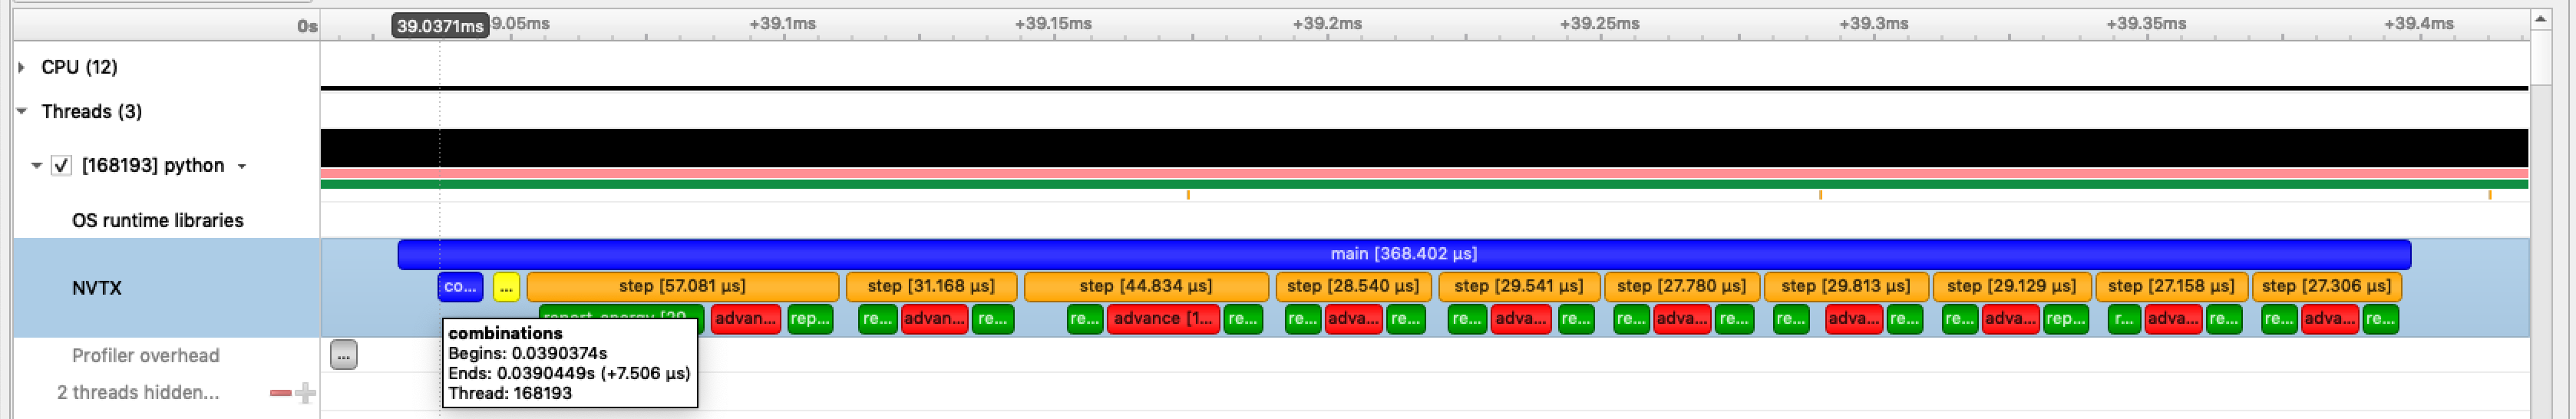Click the red advance block under step 44.834
This screenshot has height=419, width=2576.
click(1162, 319)
